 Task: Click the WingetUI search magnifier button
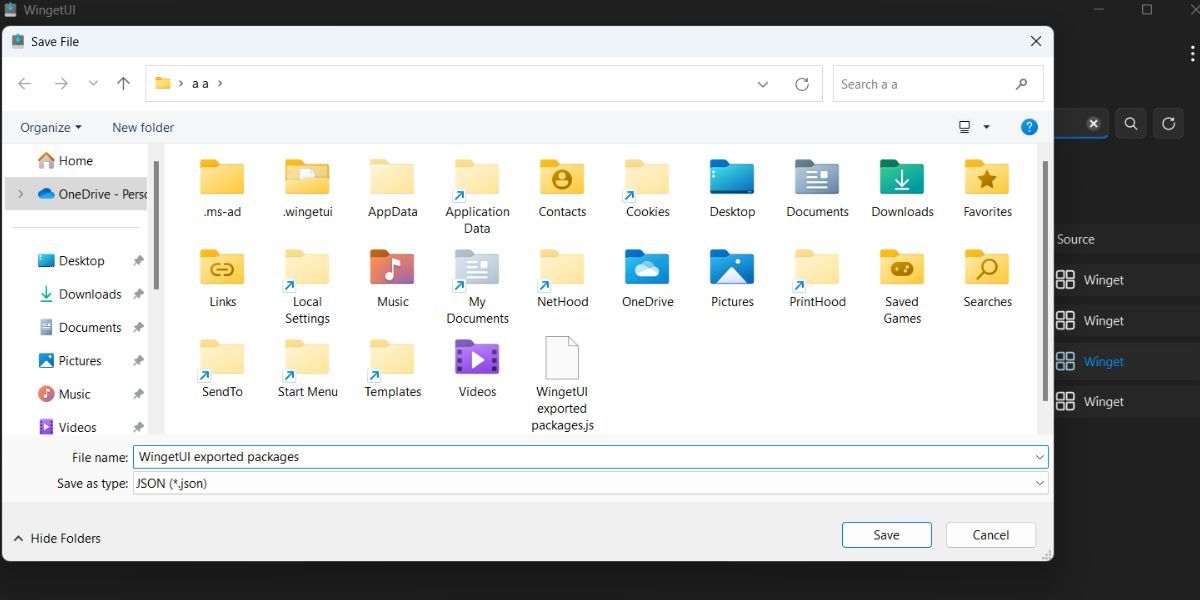tap(1131, 124)
